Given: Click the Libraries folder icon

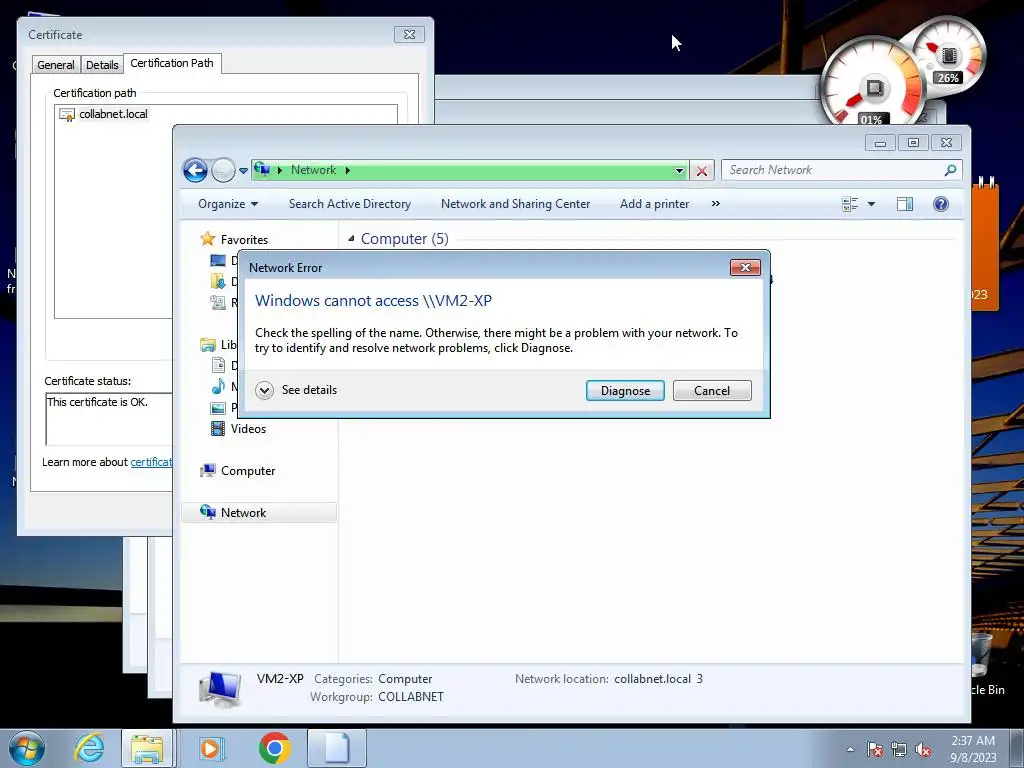Looking at the screenshot, I should point(208,345).
